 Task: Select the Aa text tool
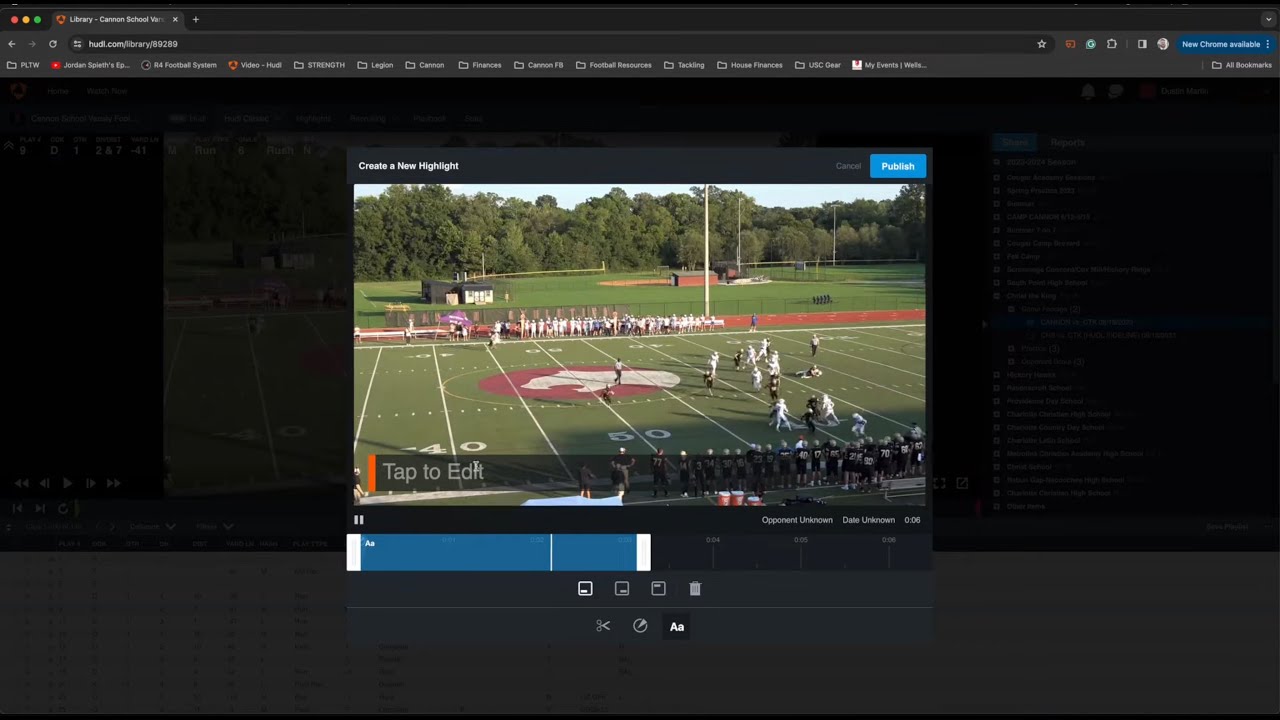click(x=677, y=626)
